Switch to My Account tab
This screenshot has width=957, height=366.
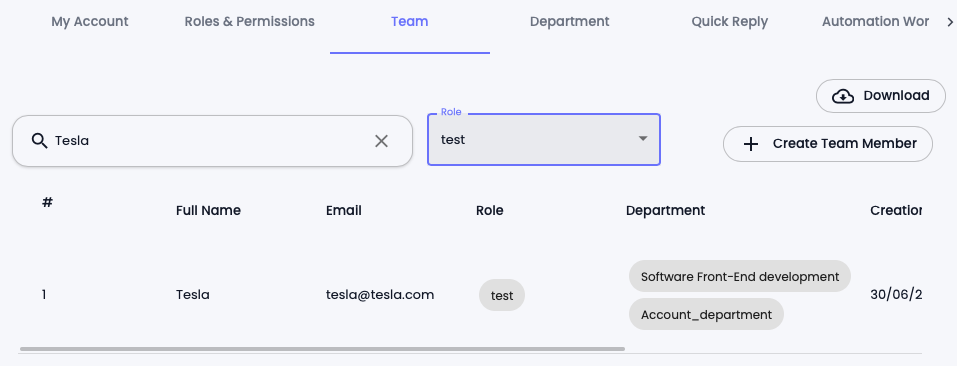coord(90,21)
